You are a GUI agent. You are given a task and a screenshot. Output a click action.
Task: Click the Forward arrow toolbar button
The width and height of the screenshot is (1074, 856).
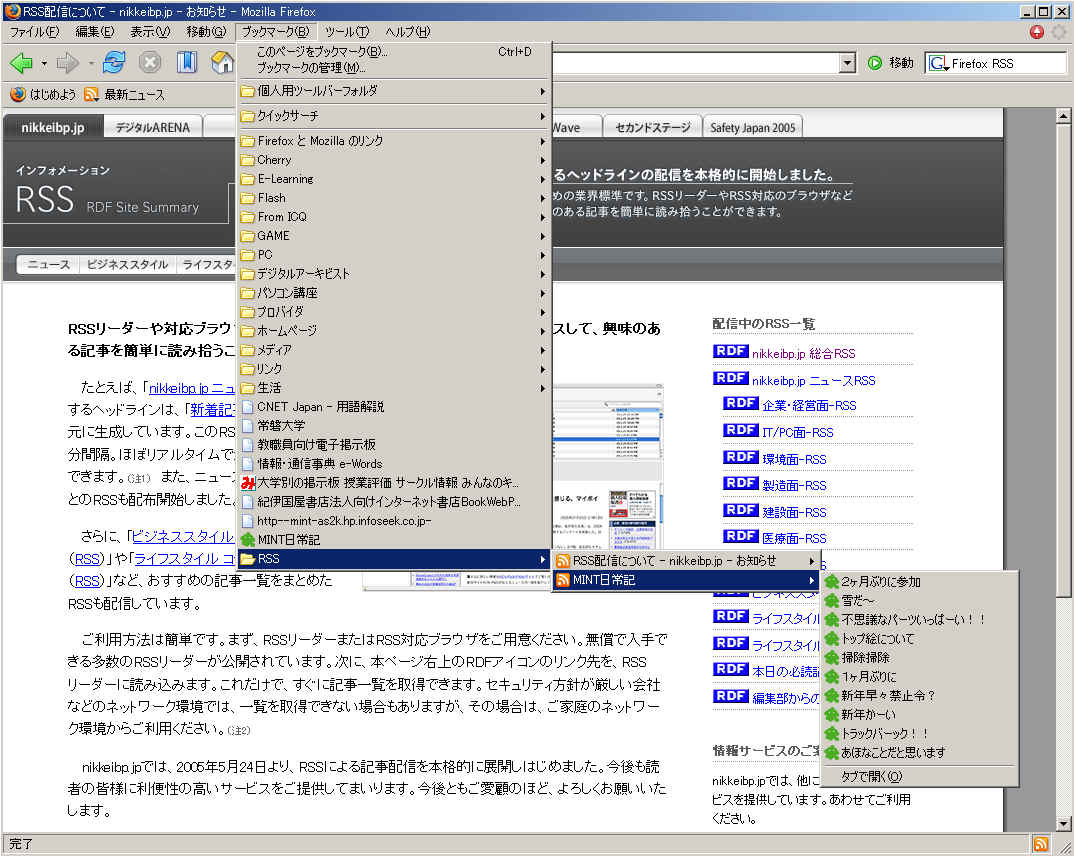click(x=67, y=63)
